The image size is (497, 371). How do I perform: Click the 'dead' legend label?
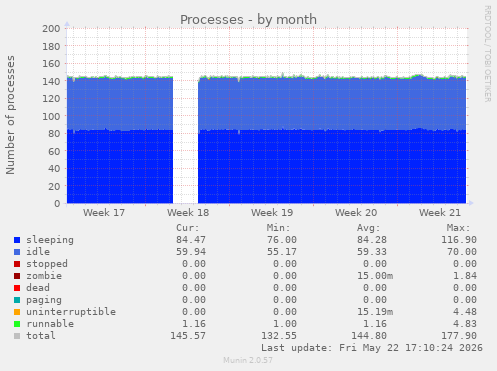[38, 288]
